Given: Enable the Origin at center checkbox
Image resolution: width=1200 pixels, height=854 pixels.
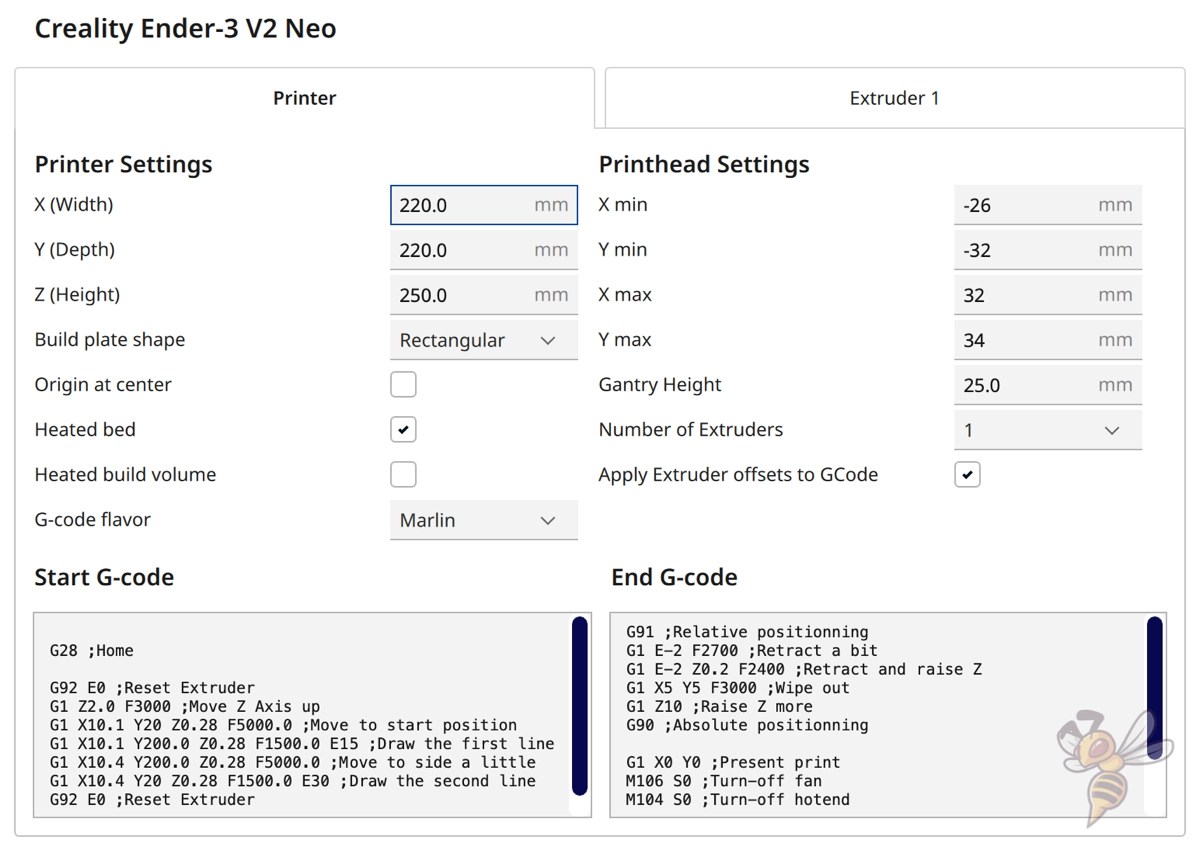Looking at the screenshot, I should pos(403,384).
